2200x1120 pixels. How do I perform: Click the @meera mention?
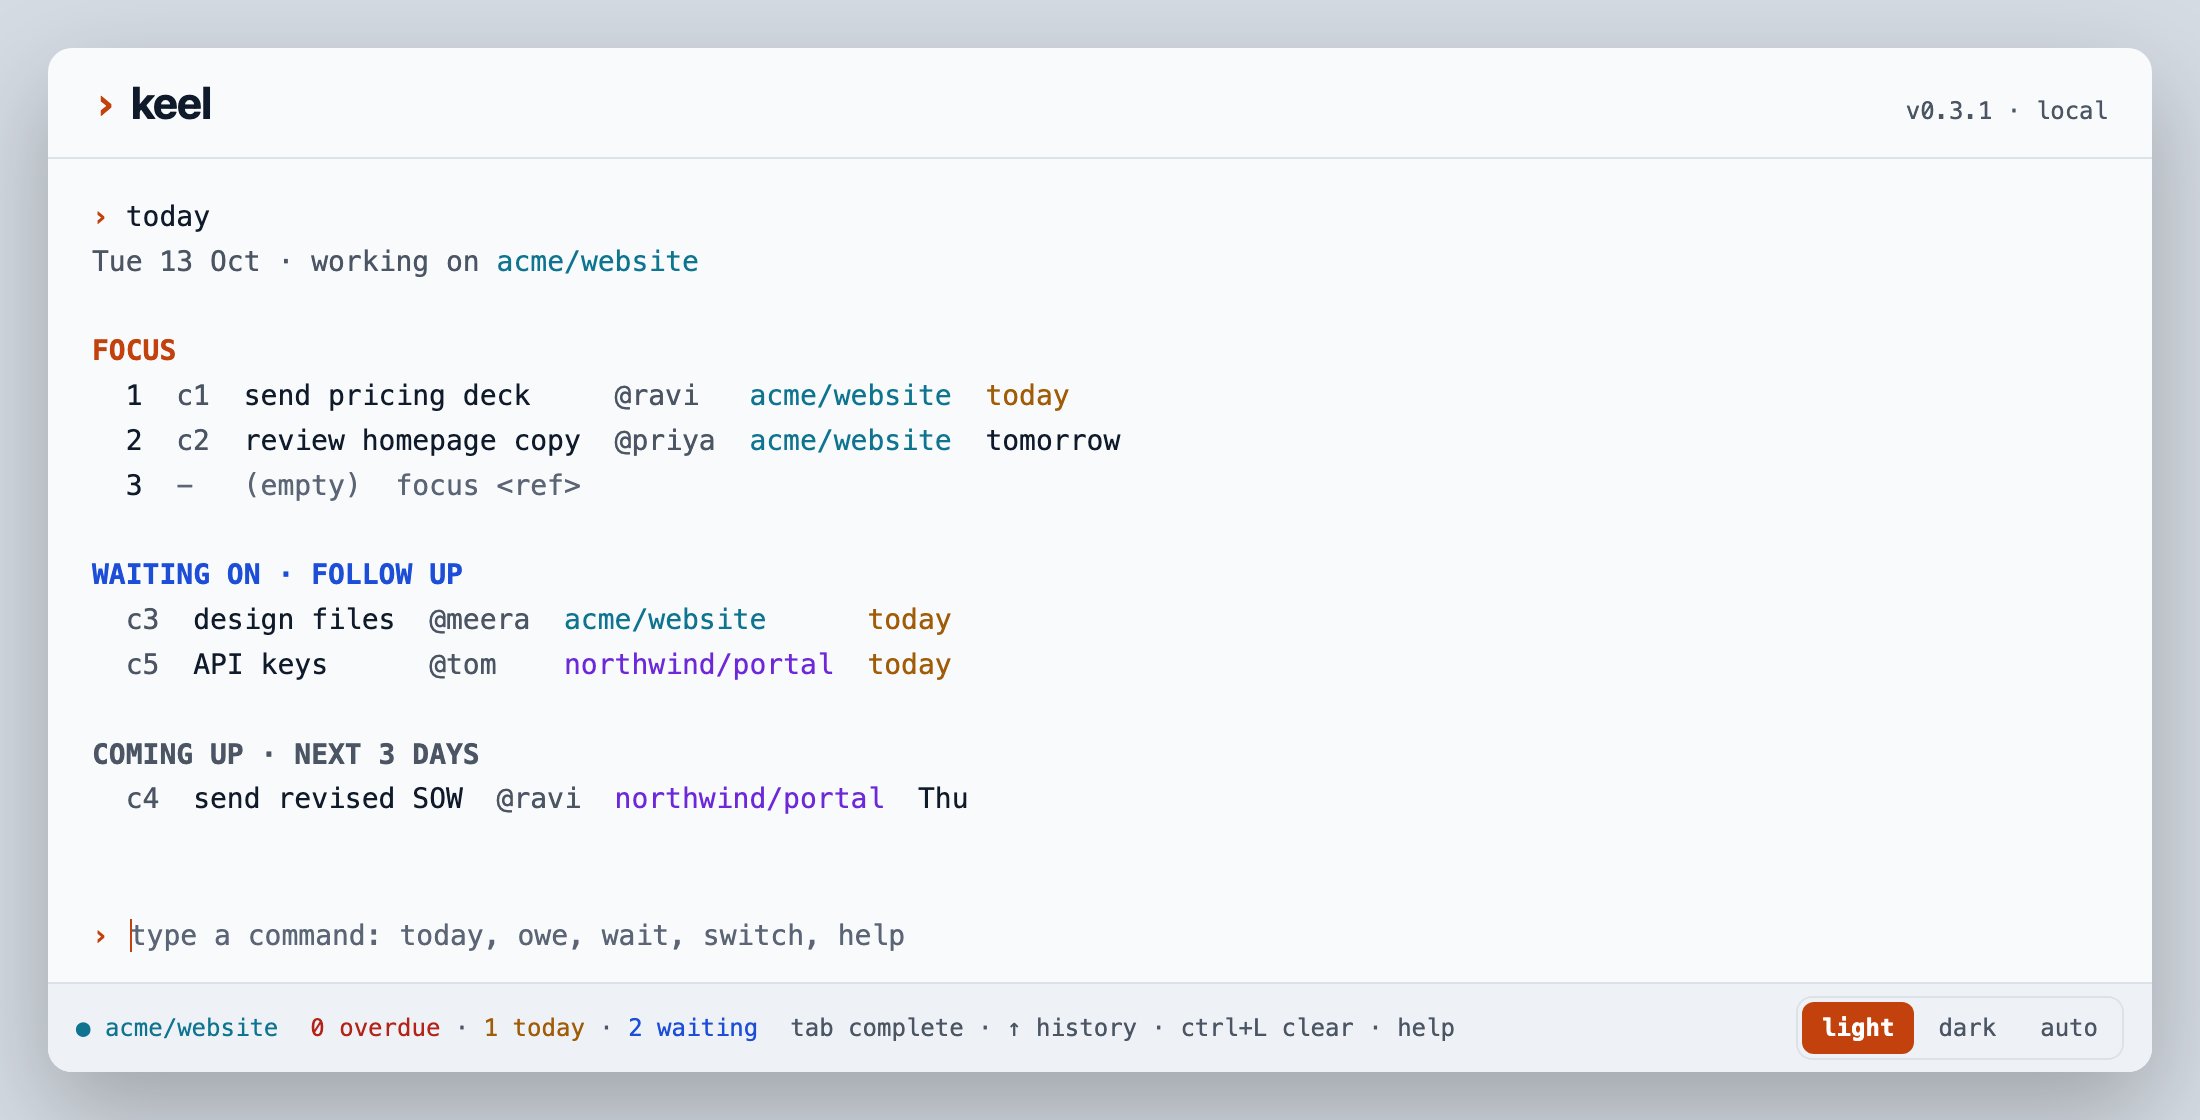tap(479, 620)
